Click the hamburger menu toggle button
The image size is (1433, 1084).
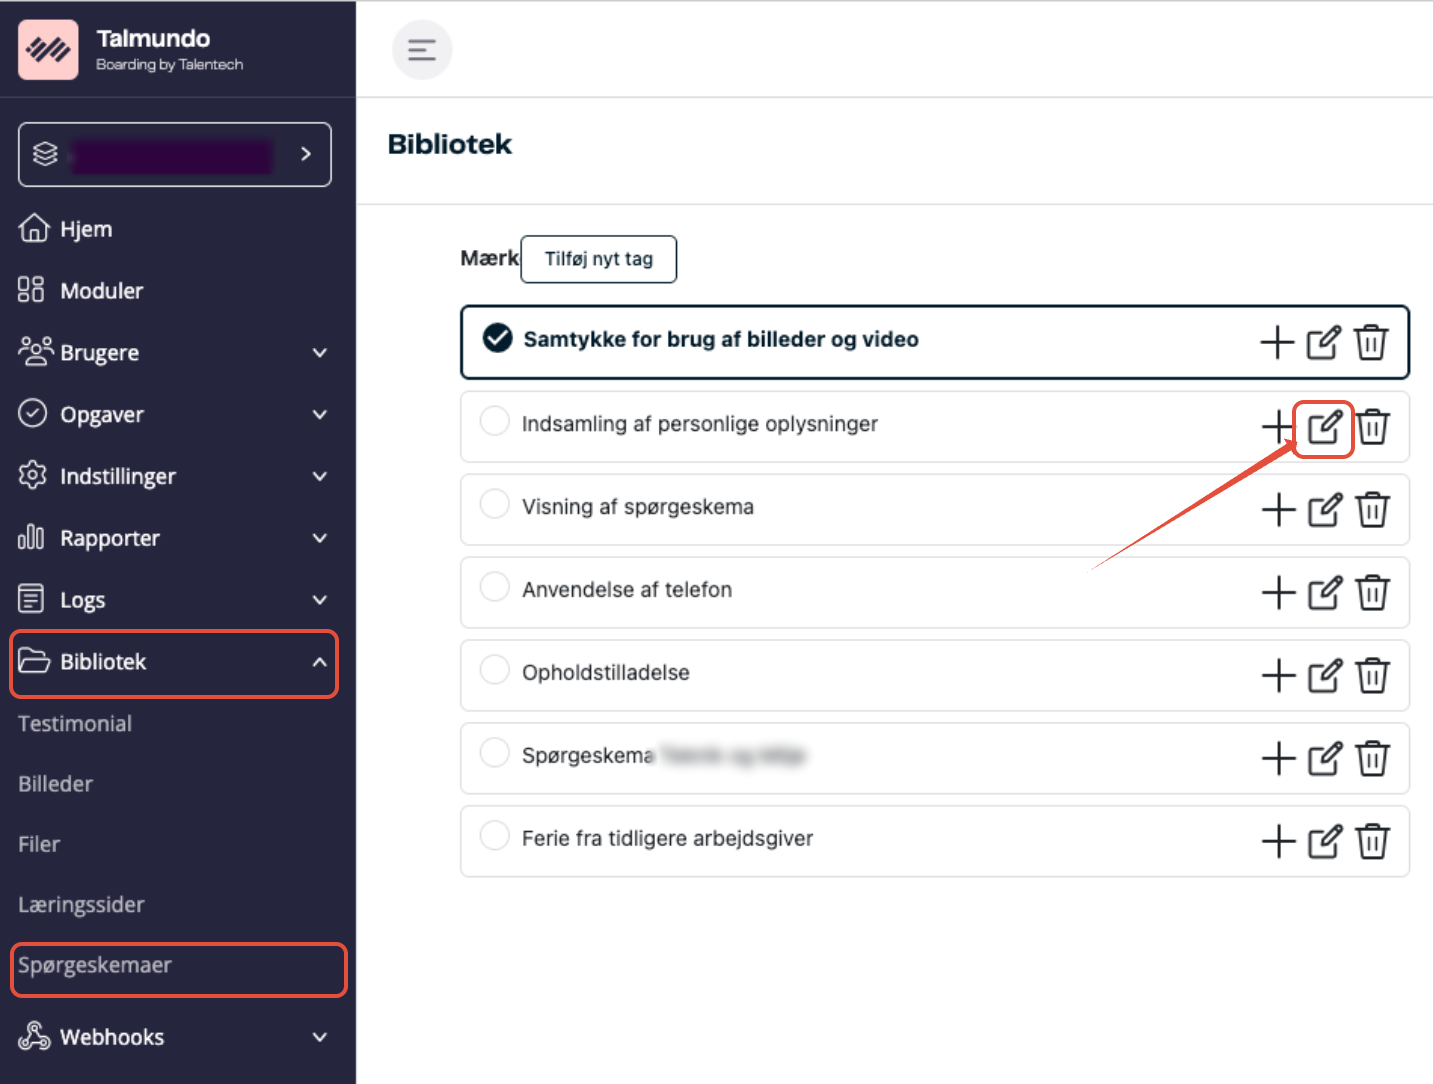421,50
